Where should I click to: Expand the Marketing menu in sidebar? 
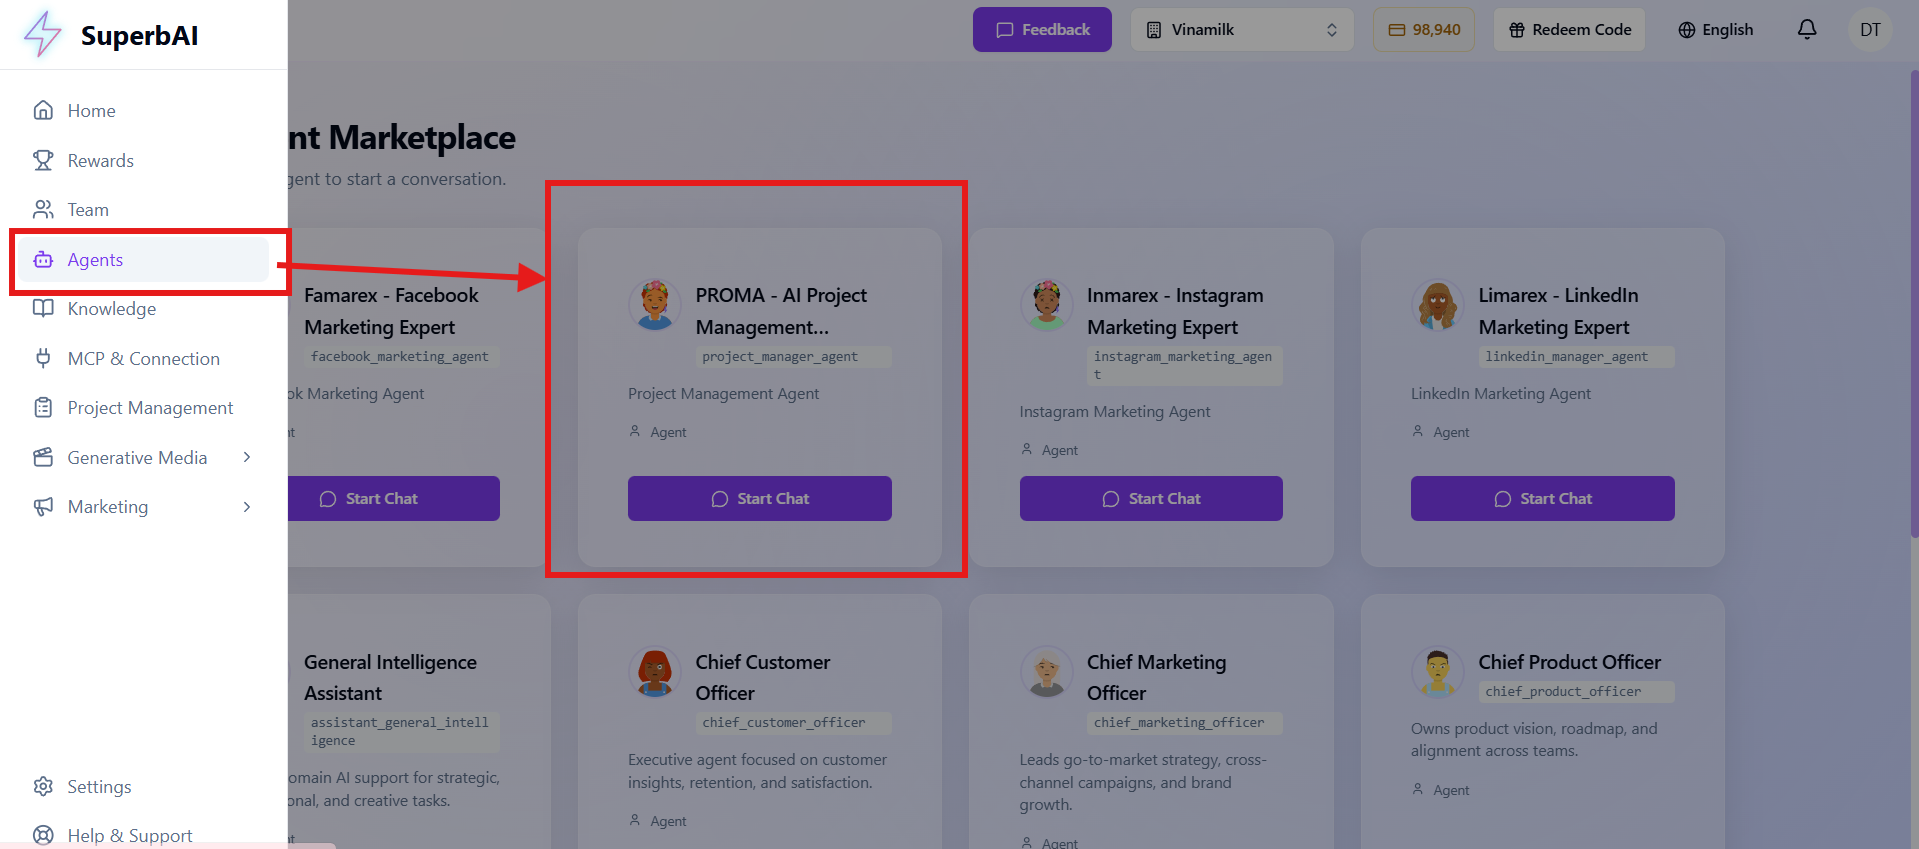(108, 506)
